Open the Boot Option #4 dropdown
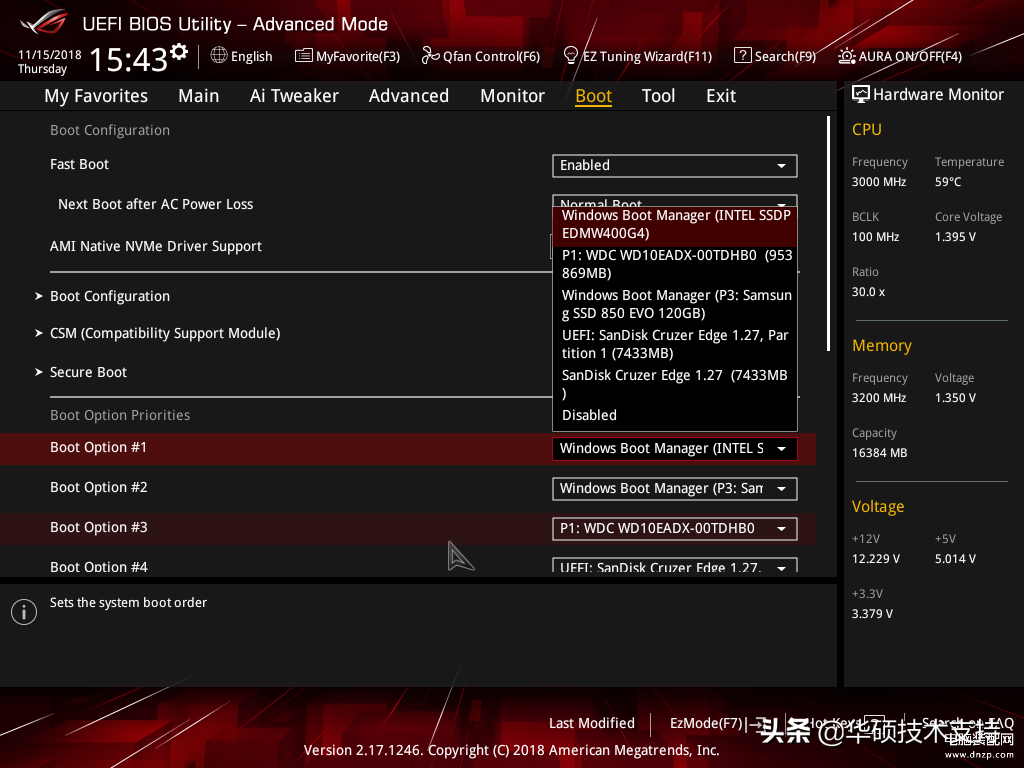The image size is (1024, 768). [675, 566]
